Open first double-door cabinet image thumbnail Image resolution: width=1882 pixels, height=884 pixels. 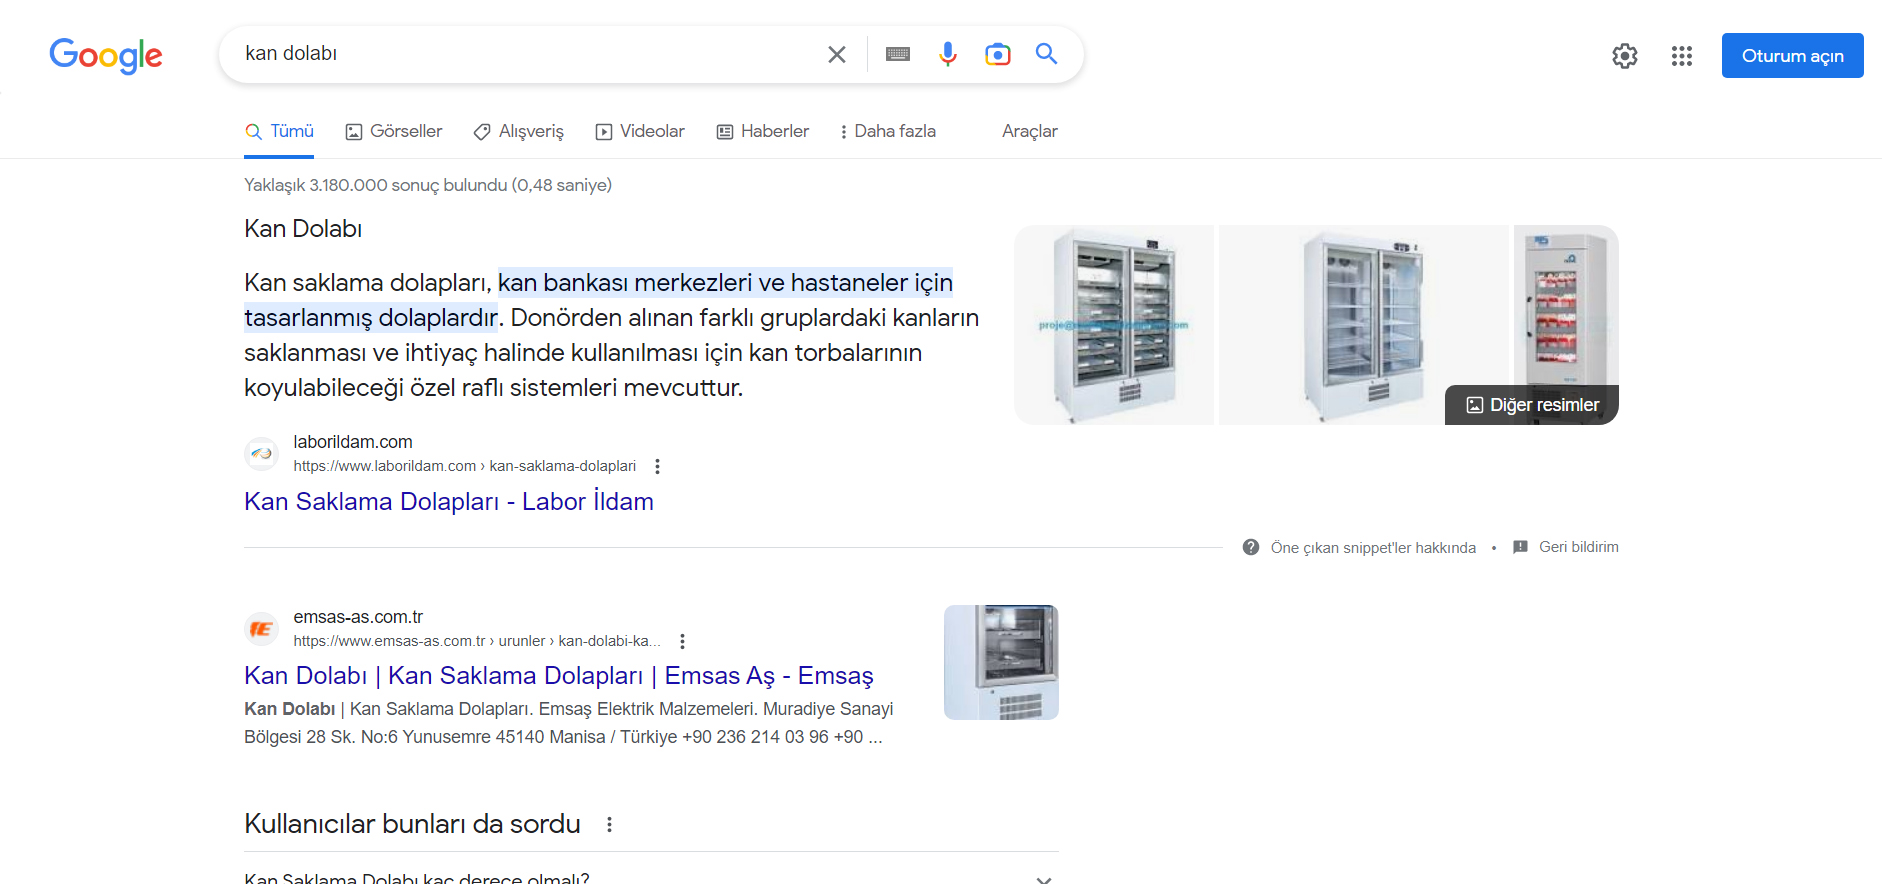pos(1114,325)
